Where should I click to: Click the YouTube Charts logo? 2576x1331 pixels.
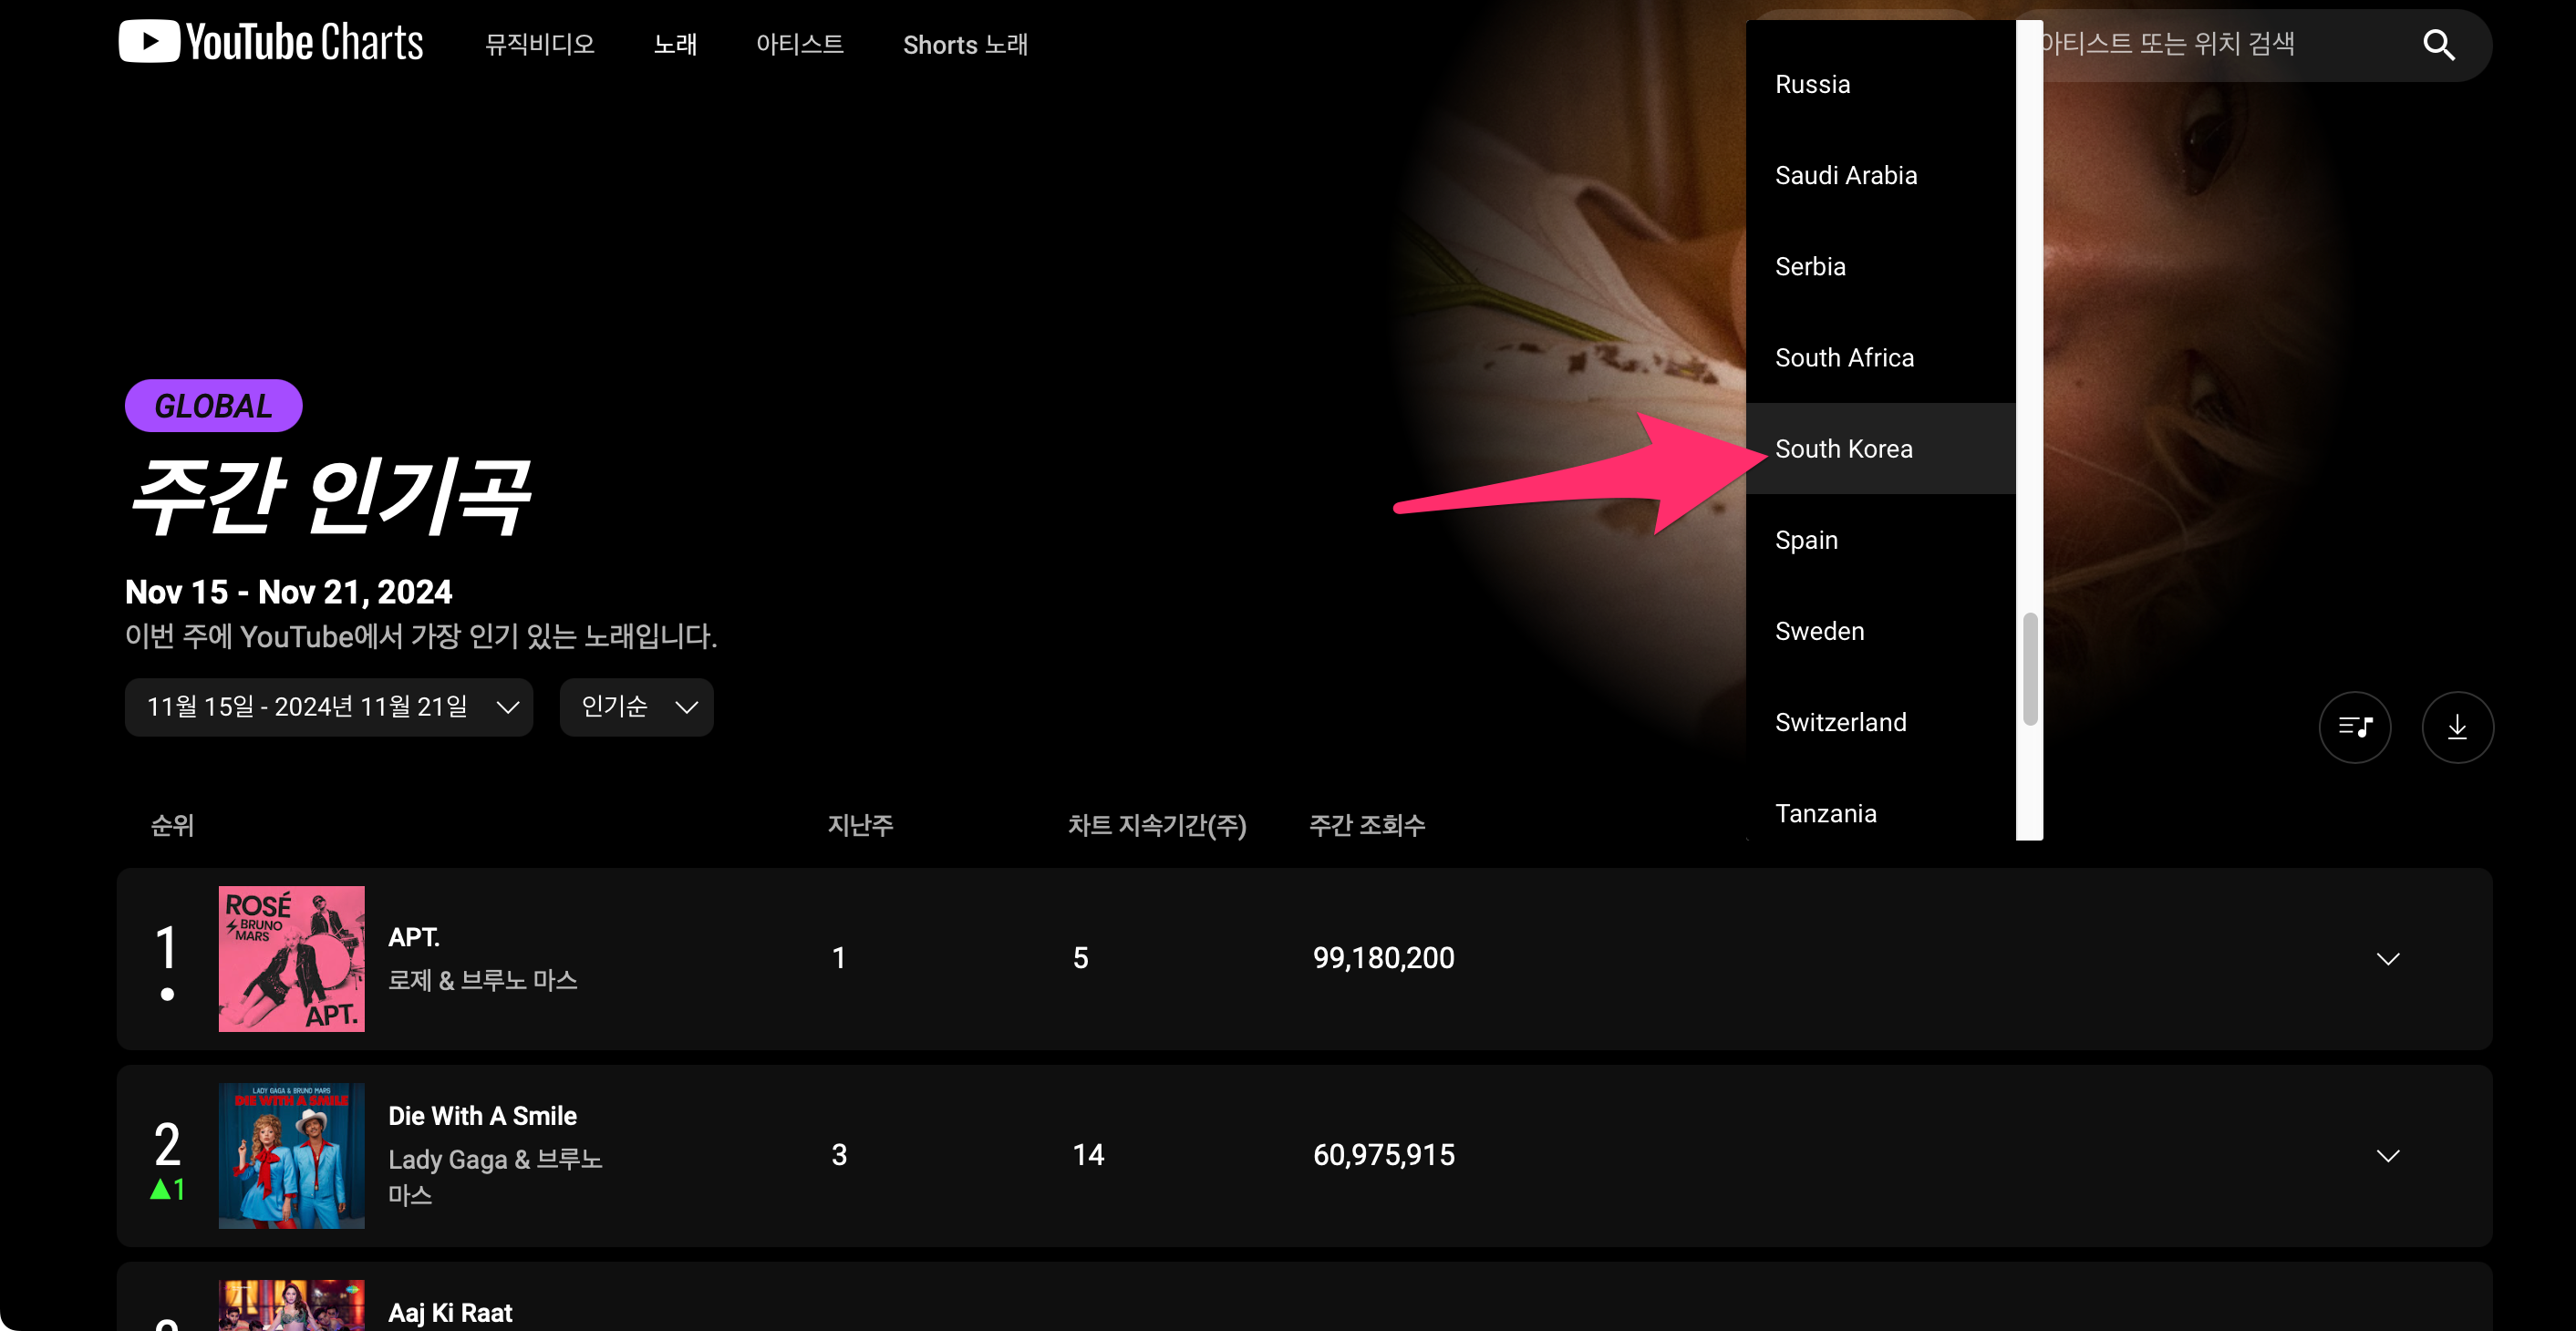coord(271,42)
